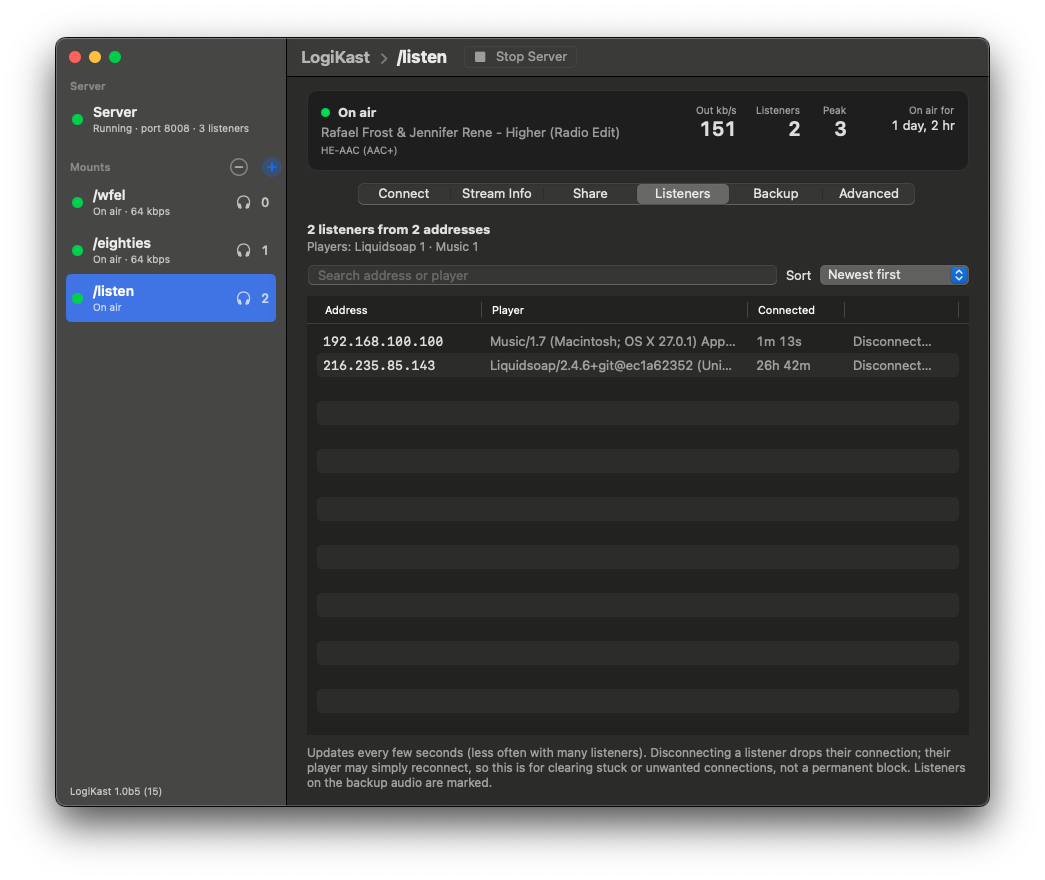
Task: Click the LogiKast 1.0b5 (15) version label
Action: [x=116, y=791]
